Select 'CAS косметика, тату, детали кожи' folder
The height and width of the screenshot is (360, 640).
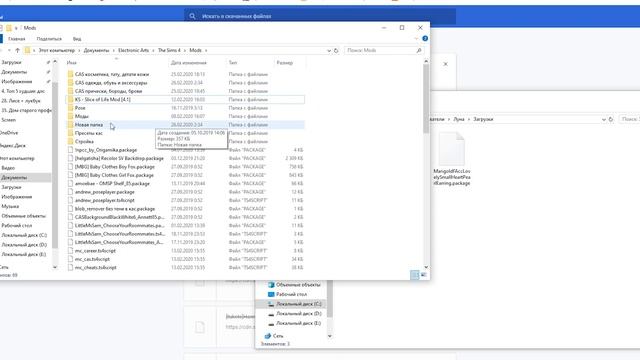point(185,74)
